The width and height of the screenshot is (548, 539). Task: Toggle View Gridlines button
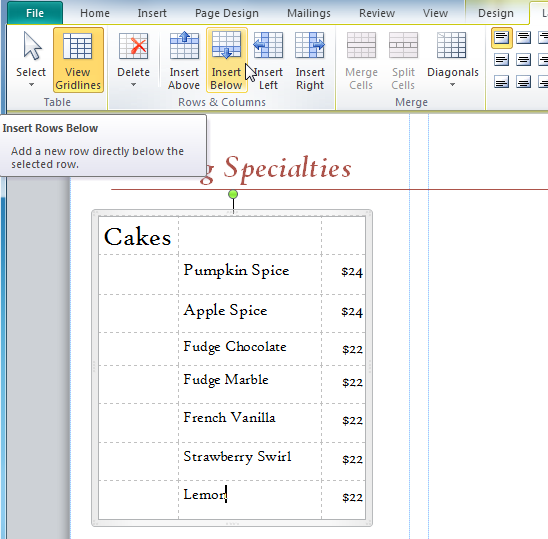(x=78, y=60)
